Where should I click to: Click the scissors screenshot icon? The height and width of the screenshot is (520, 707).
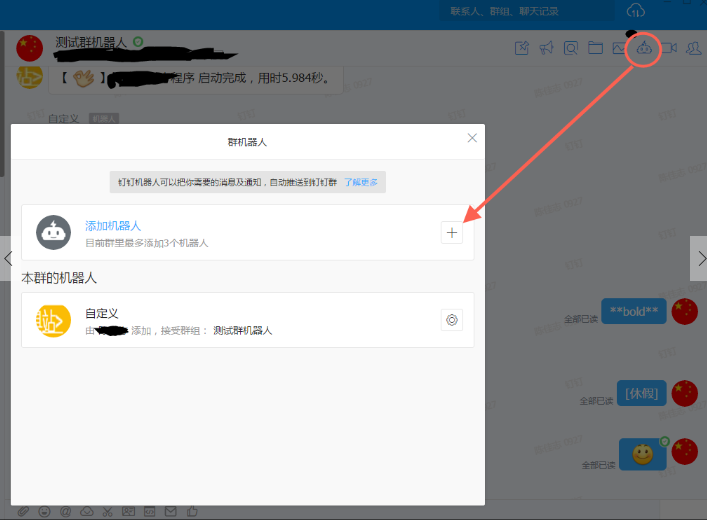pos(107,511)
